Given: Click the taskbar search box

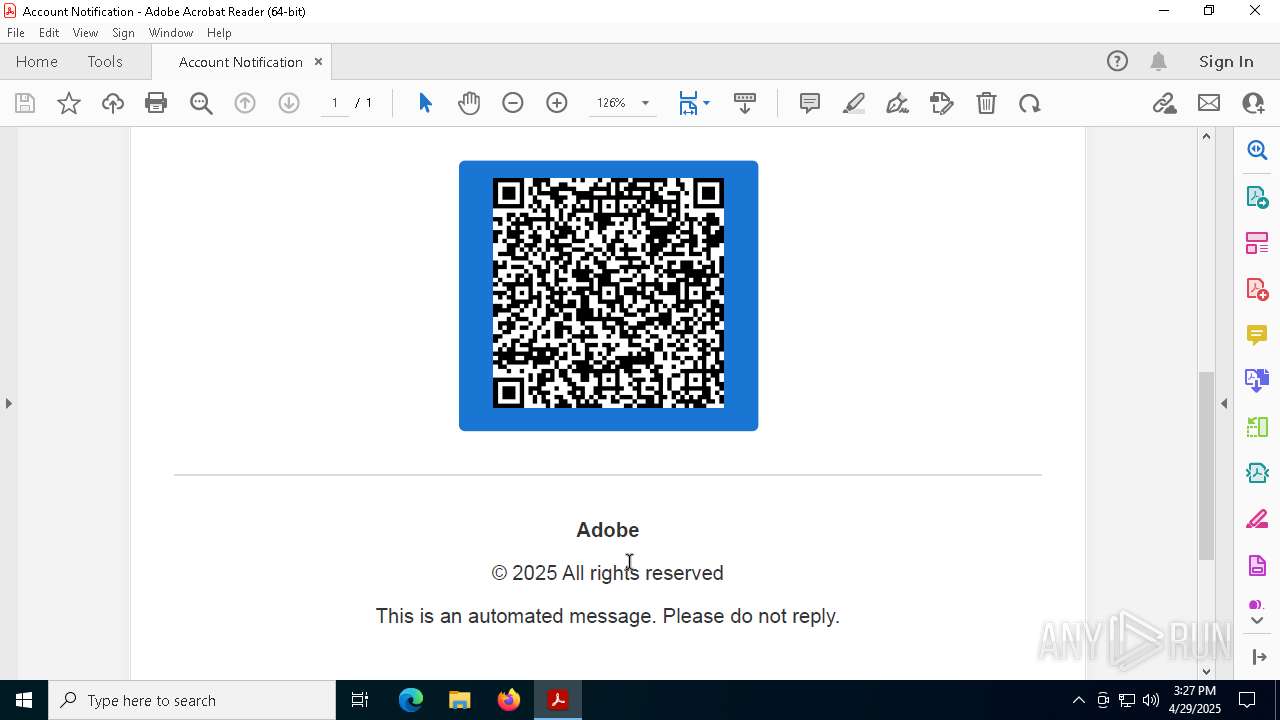Looking at the screenshot, I should pos(192,700).
